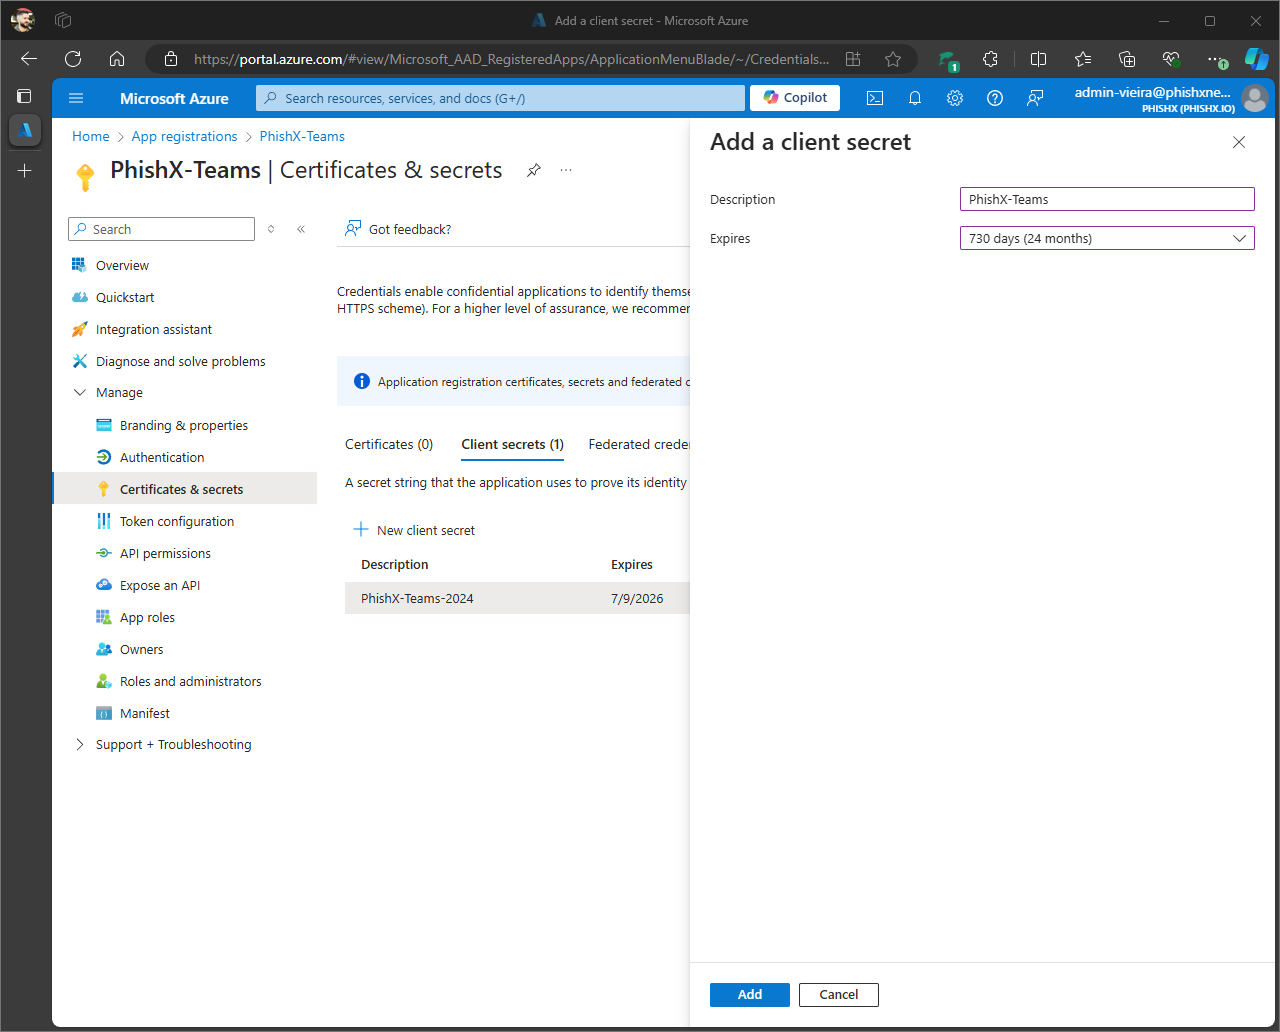Image resolution: width=1280 pixels, height=1032 pixels.
Task: Collapse the left navigation menu
Action: click(301, 229)
